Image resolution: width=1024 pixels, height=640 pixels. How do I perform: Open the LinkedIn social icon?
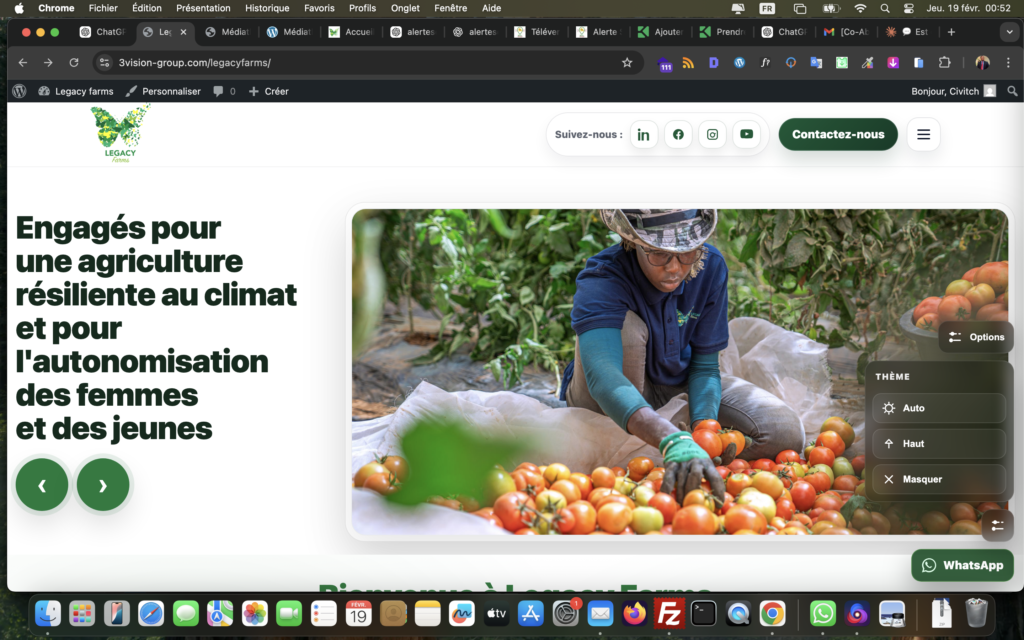point(644,134)
